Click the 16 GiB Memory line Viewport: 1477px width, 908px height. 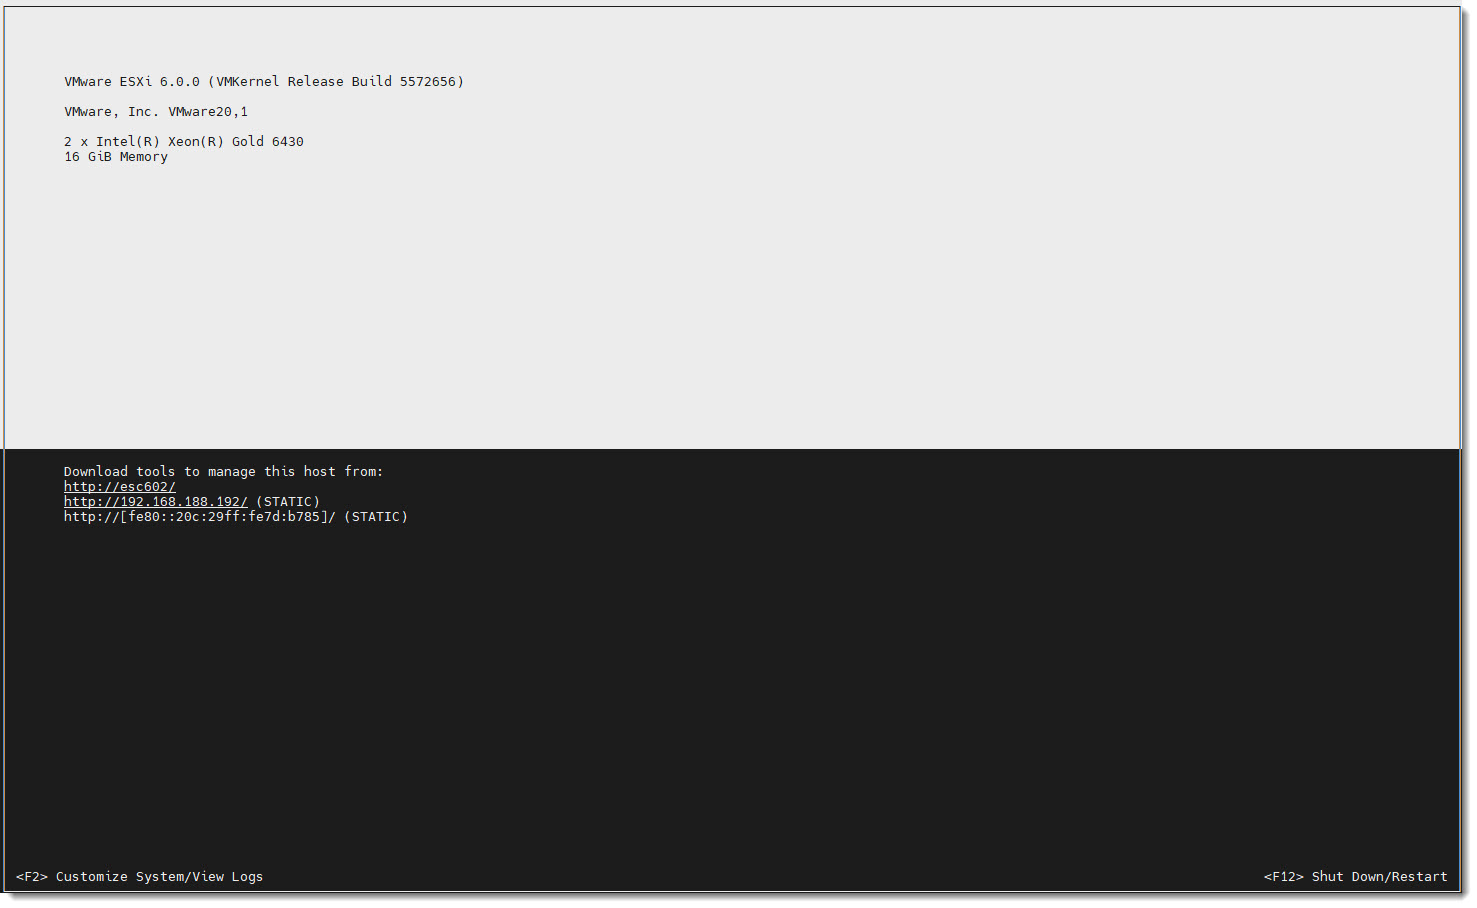click(x=116, y=157)
